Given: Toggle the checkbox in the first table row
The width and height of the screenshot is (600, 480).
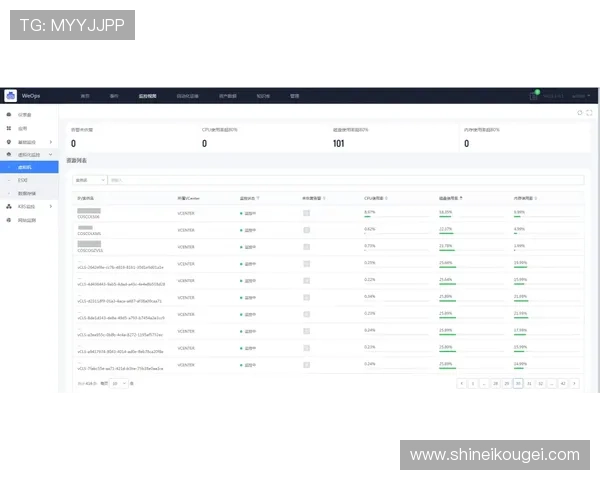Looking at the screenshot, I should click(x=307, y=214).
